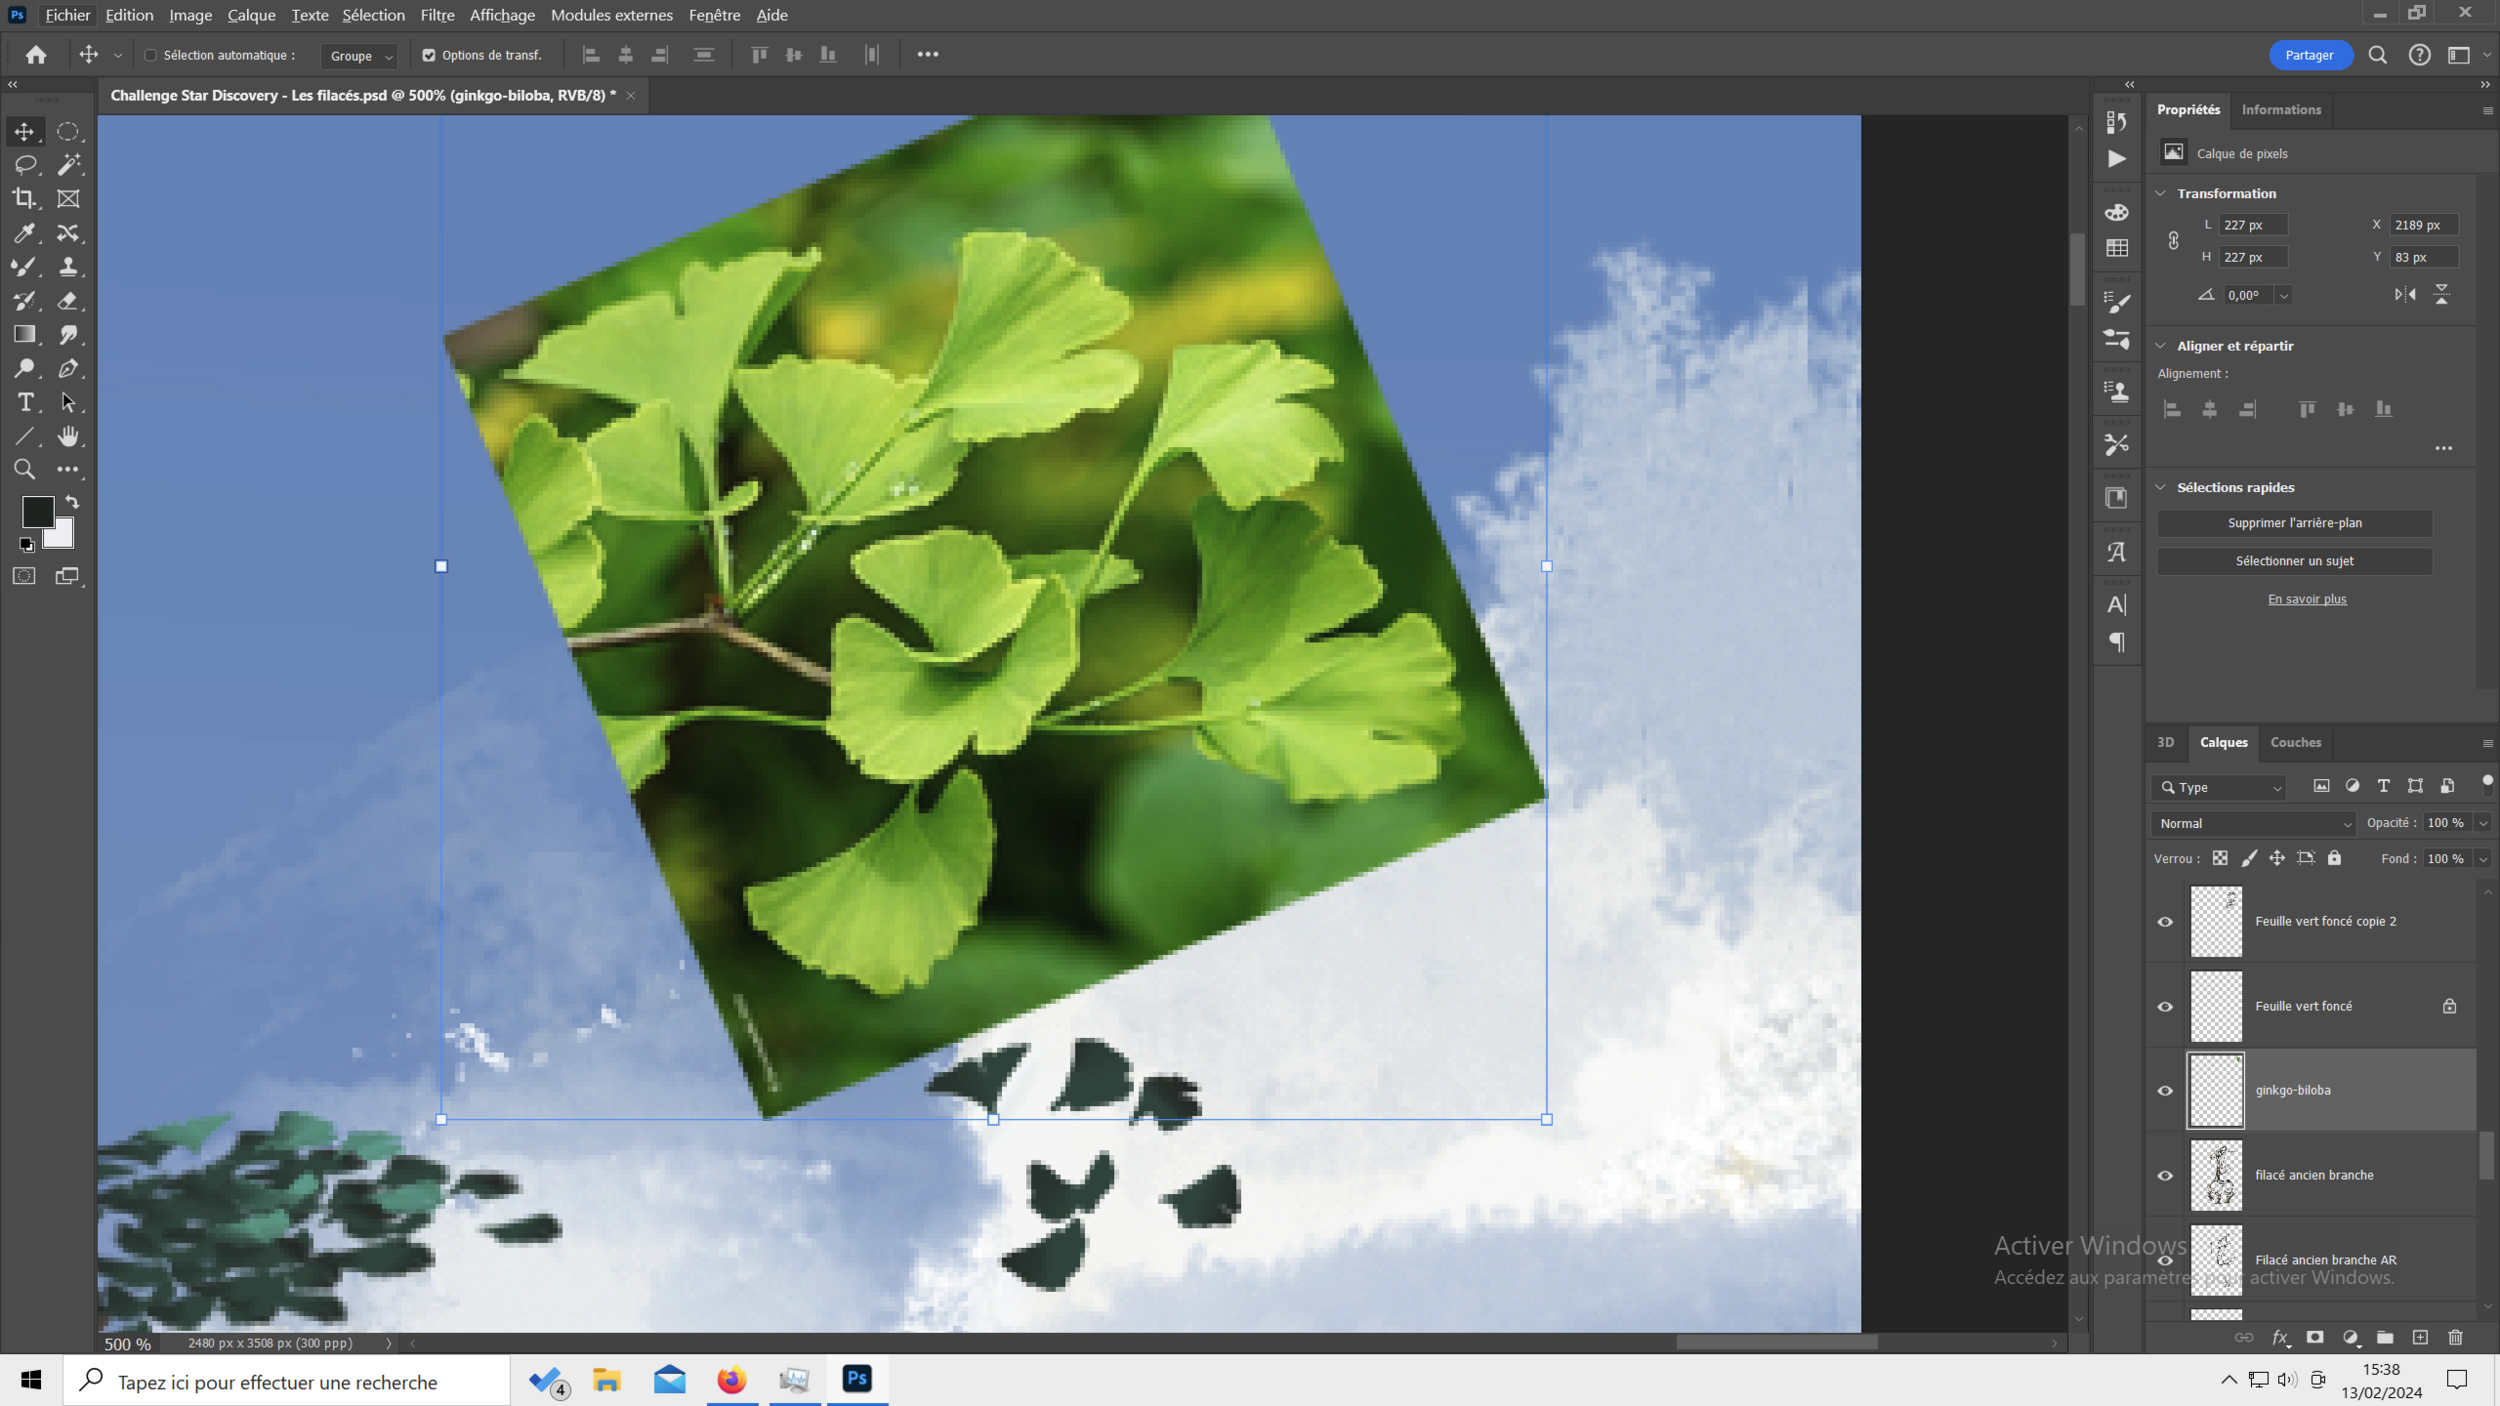Hide the ginkgo-biloba layer

(x=2165, y=1091)
